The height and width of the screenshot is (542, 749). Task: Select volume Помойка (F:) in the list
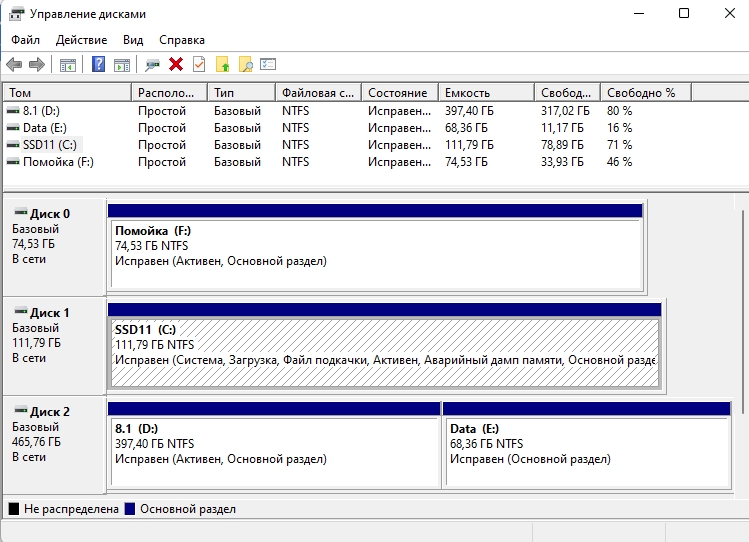click(58, 162)
